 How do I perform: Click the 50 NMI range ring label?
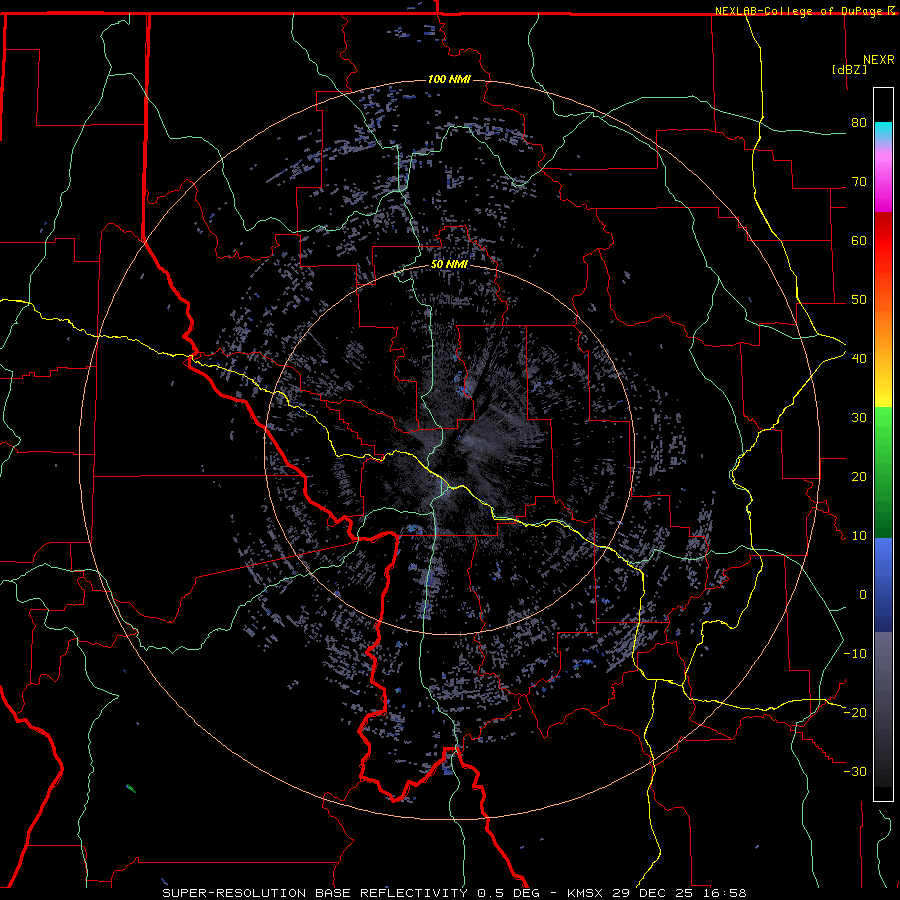click(449, 264)
